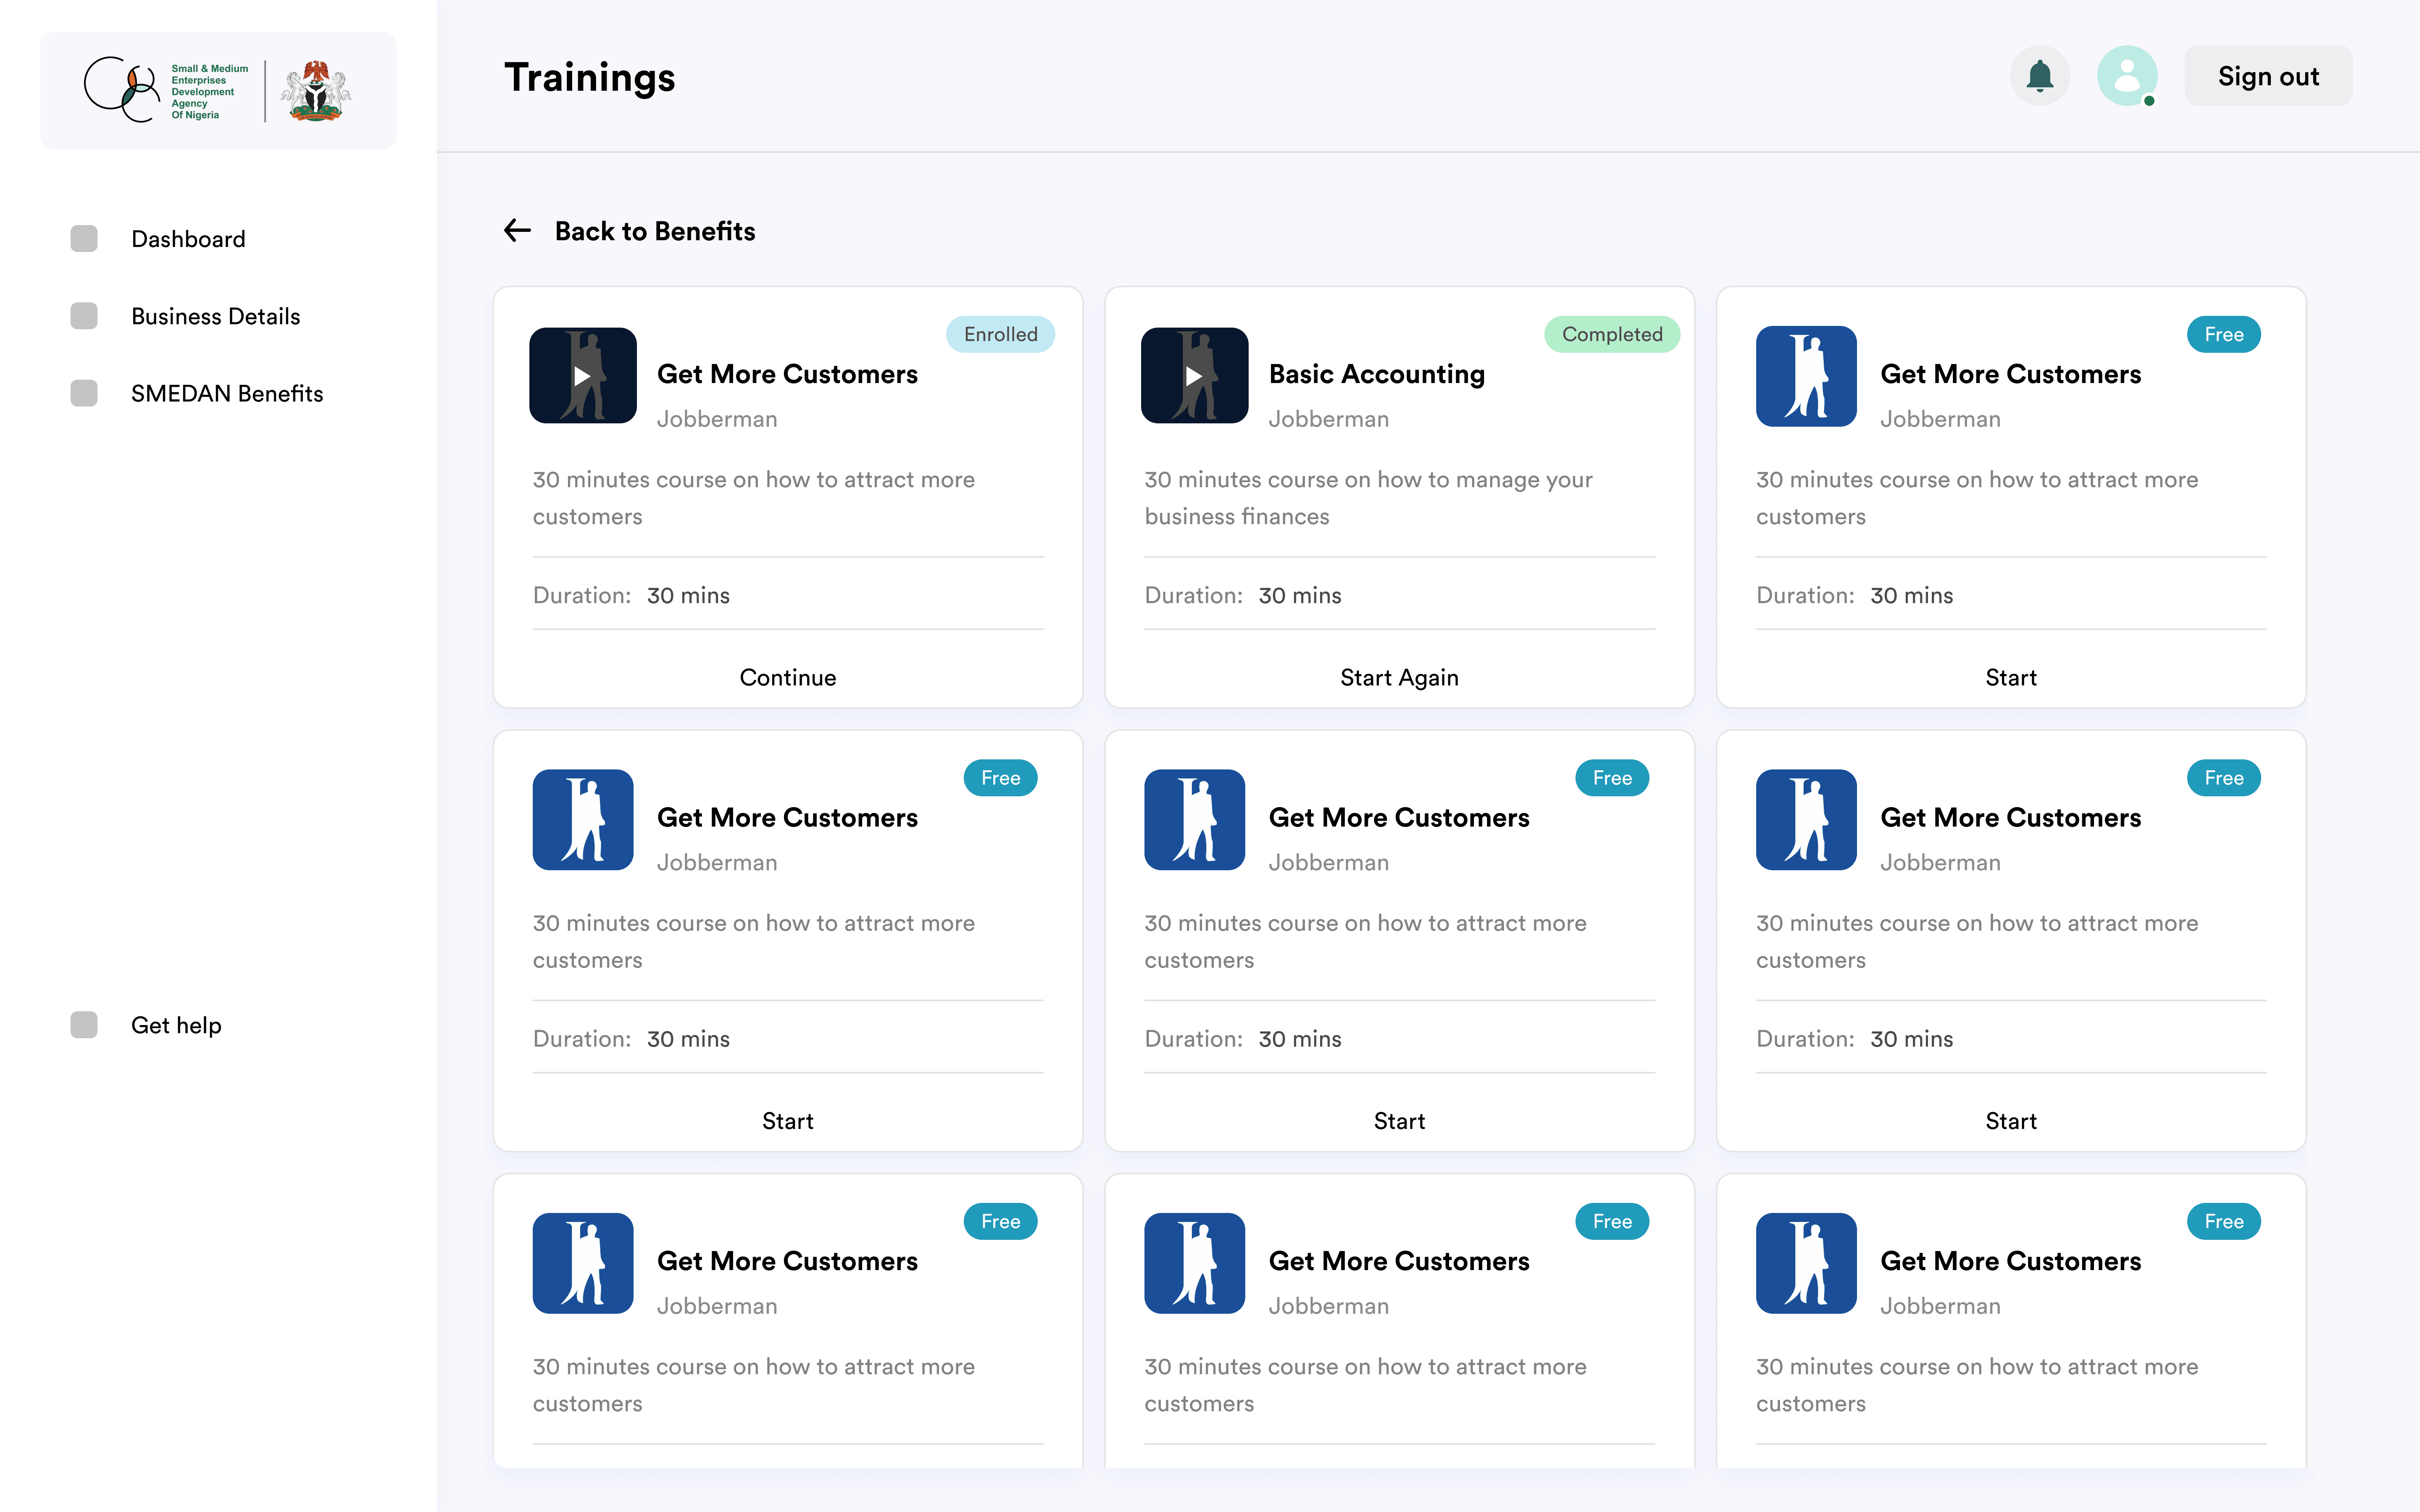
Task: Click the 30 mins duration on Basic Accounting
Action: click(1300, 595)
